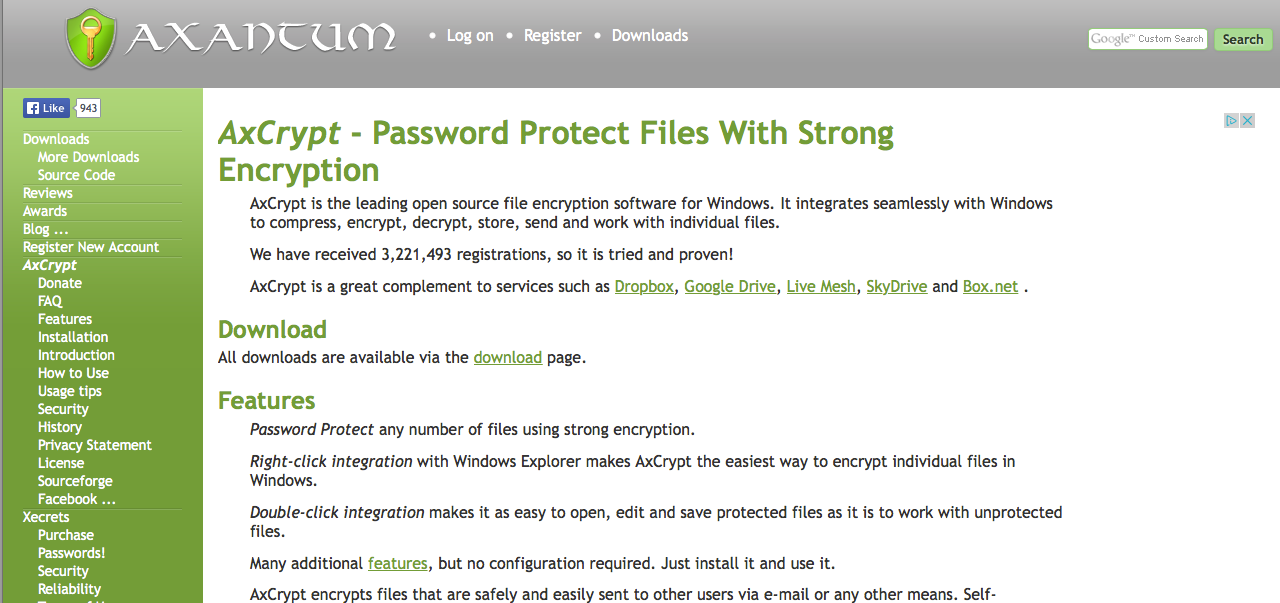1280x603 pixels.
Task: Click the green Search button
Action: [1243, 39]
